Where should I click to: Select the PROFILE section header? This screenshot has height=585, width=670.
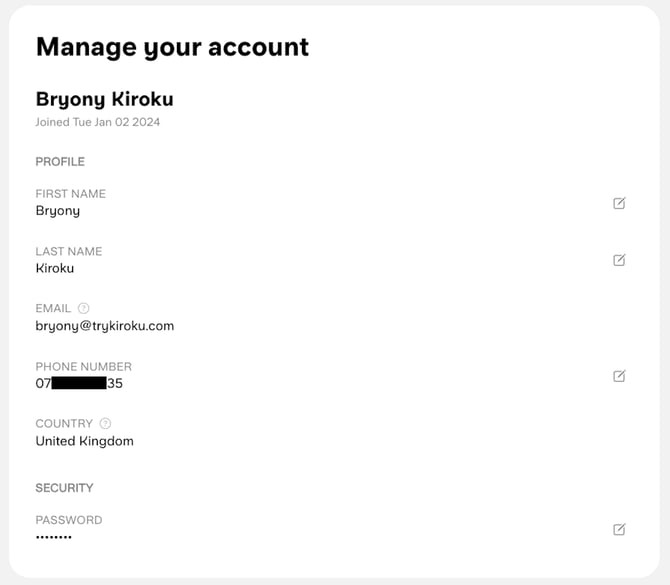(60, 162)
